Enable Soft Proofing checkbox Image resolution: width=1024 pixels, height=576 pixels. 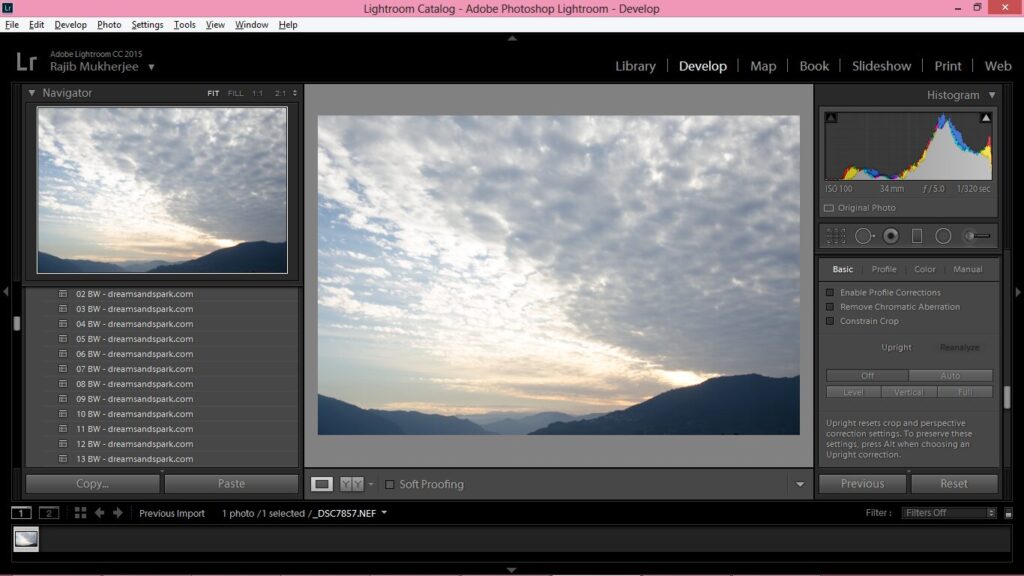click(x=390, y=485)
